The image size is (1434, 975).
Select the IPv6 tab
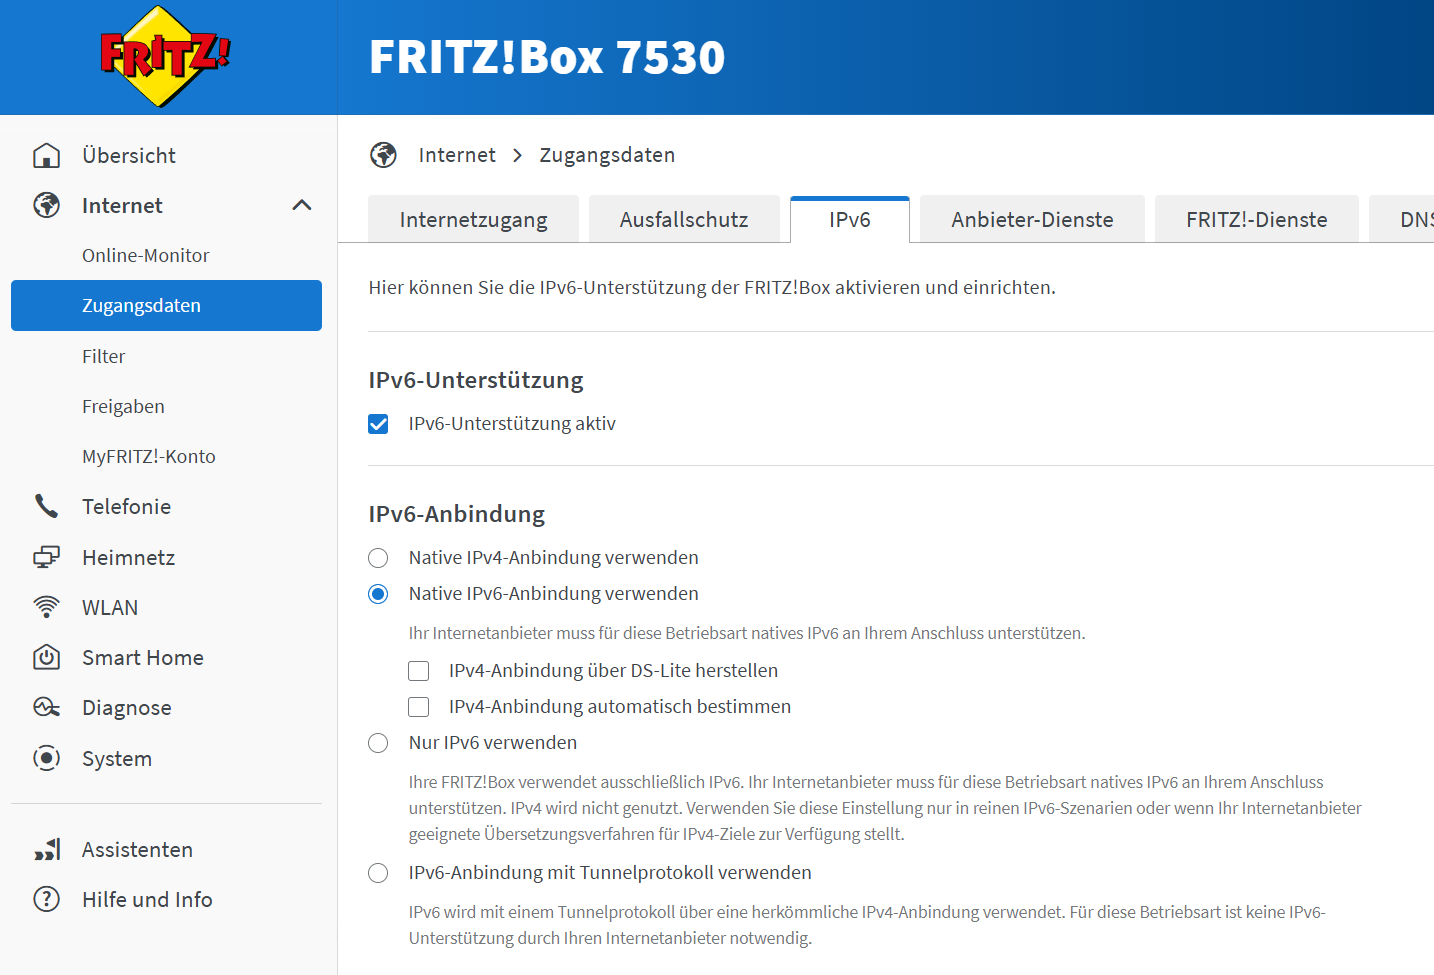tap(850, 219)
